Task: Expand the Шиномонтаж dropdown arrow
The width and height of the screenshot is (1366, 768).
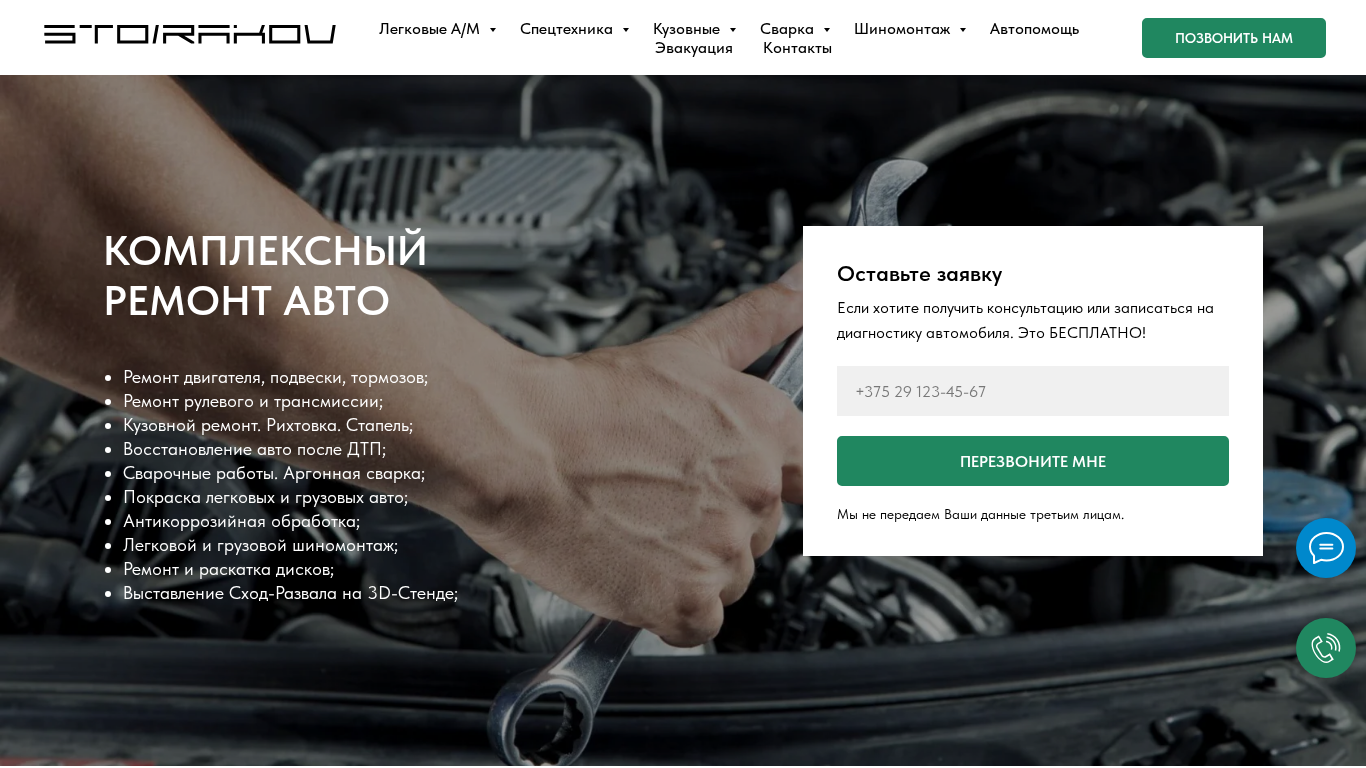Action: coord(963,30)
